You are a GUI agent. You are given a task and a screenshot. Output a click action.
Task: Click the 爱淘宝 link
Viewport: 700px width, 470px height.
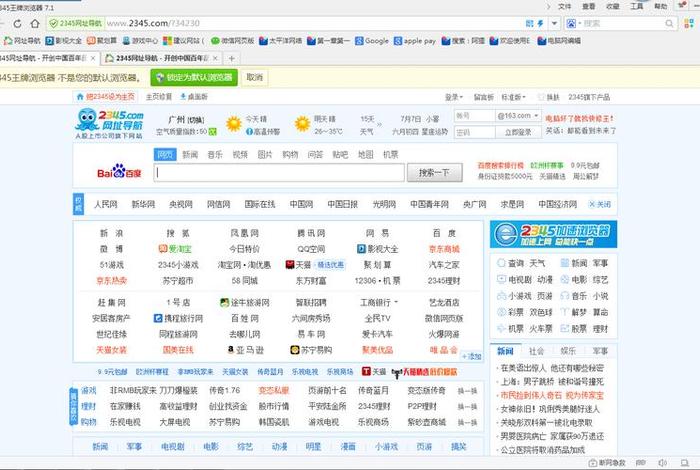click(175, 249)
